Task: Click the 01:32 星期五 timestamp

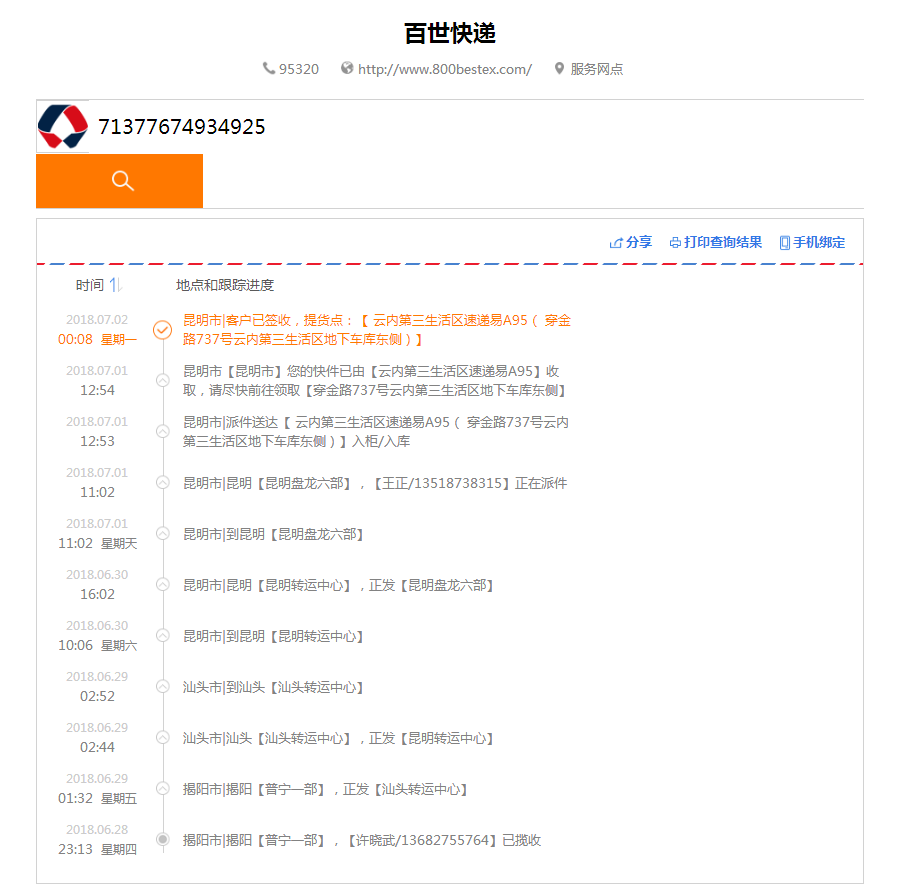Action: pyautogui.click(x=98, y=798)
